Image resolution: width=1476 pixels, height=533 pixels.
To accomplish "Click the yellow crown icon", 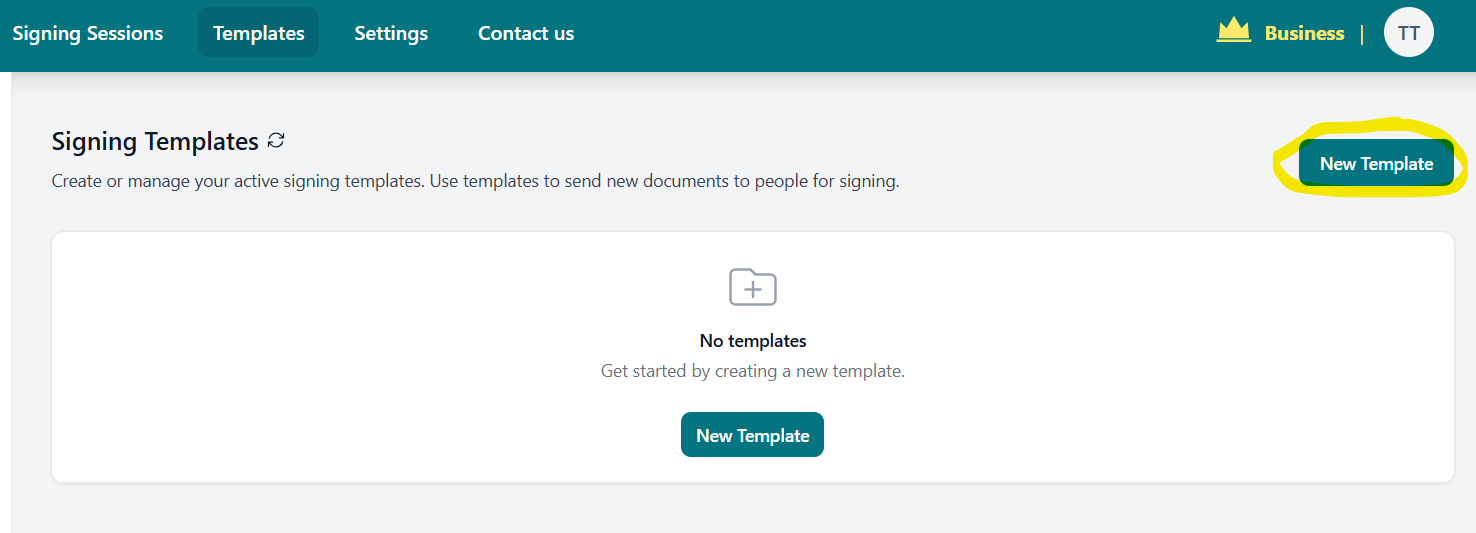I will [x=1234, y=31].
